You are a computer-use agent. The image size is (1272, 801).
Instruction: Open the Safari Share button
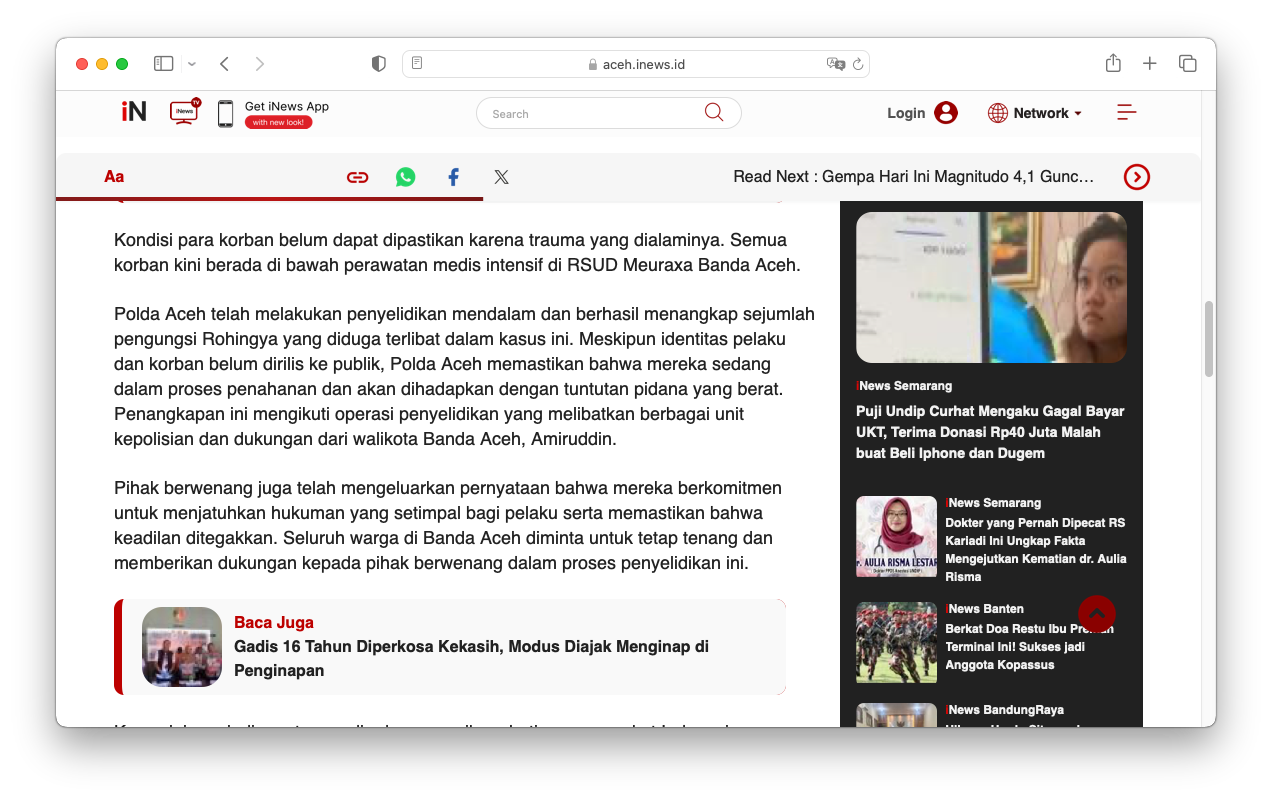tap(1113, 63)
